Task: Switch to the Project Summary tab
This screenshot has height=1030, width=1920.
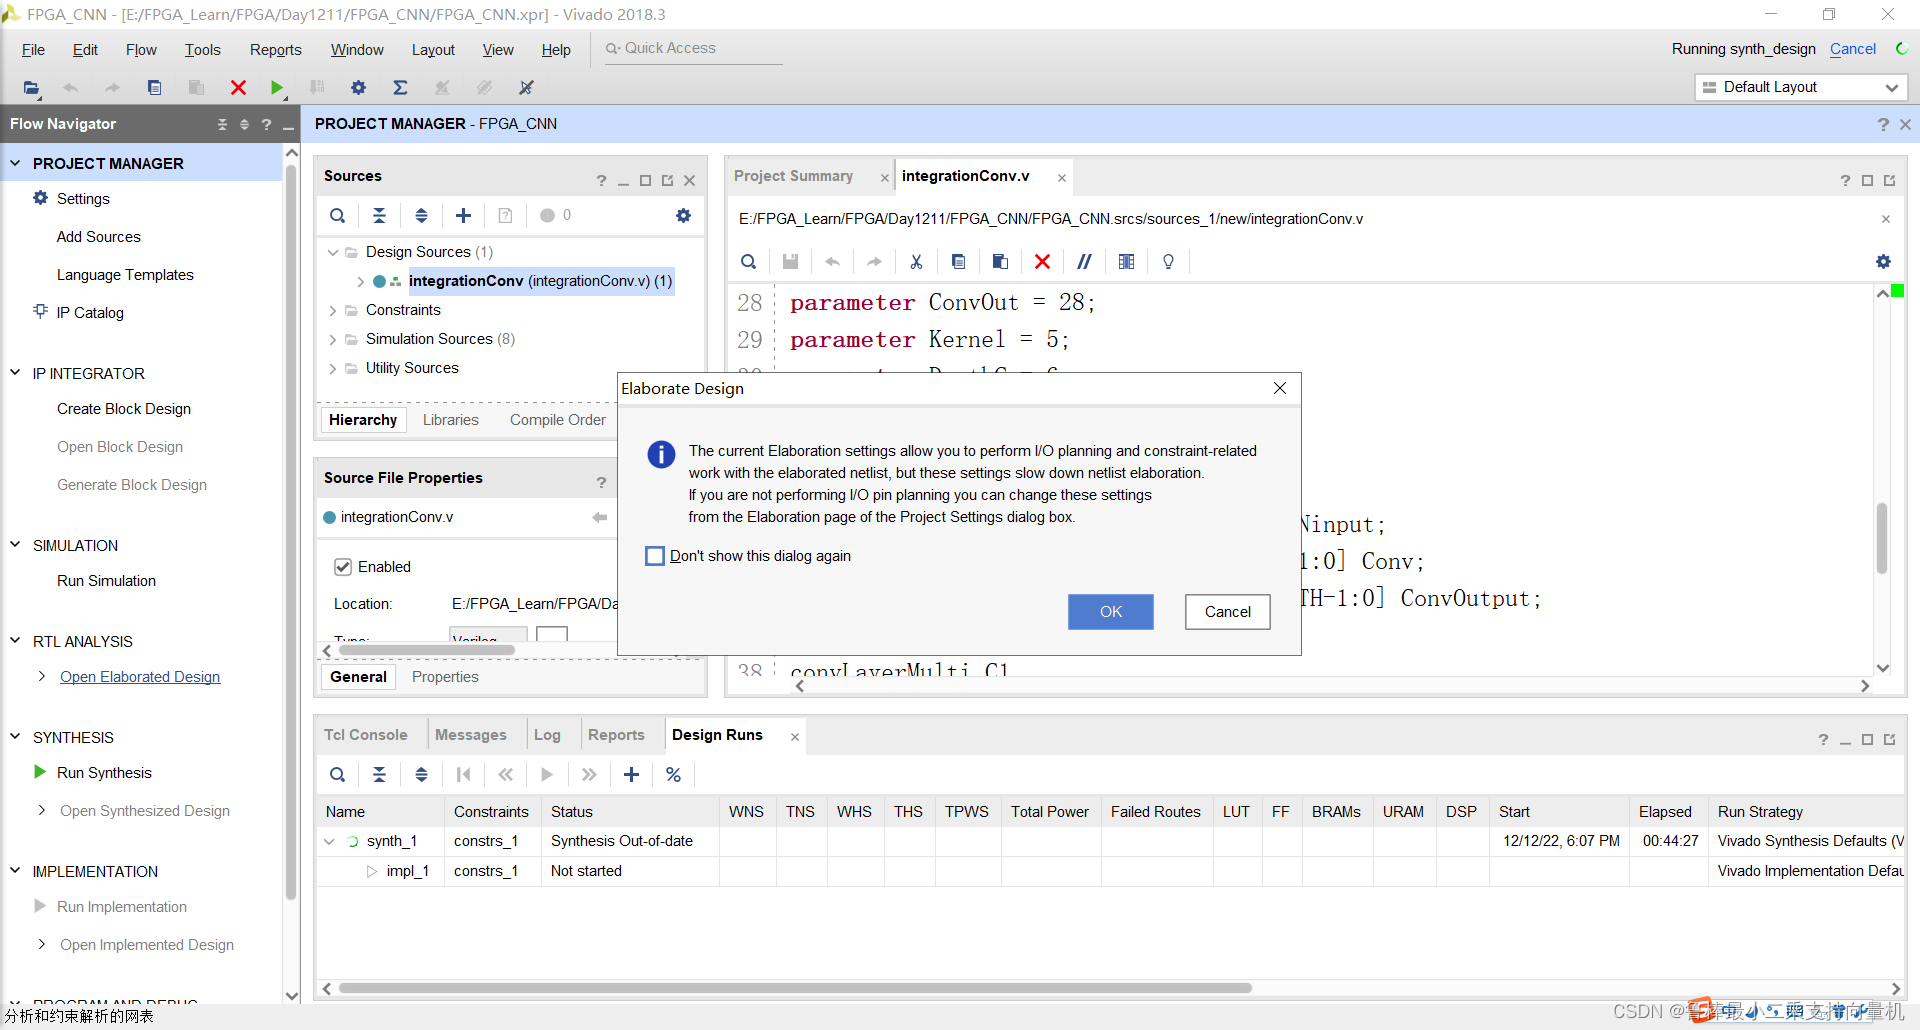Action: [793, 176]
